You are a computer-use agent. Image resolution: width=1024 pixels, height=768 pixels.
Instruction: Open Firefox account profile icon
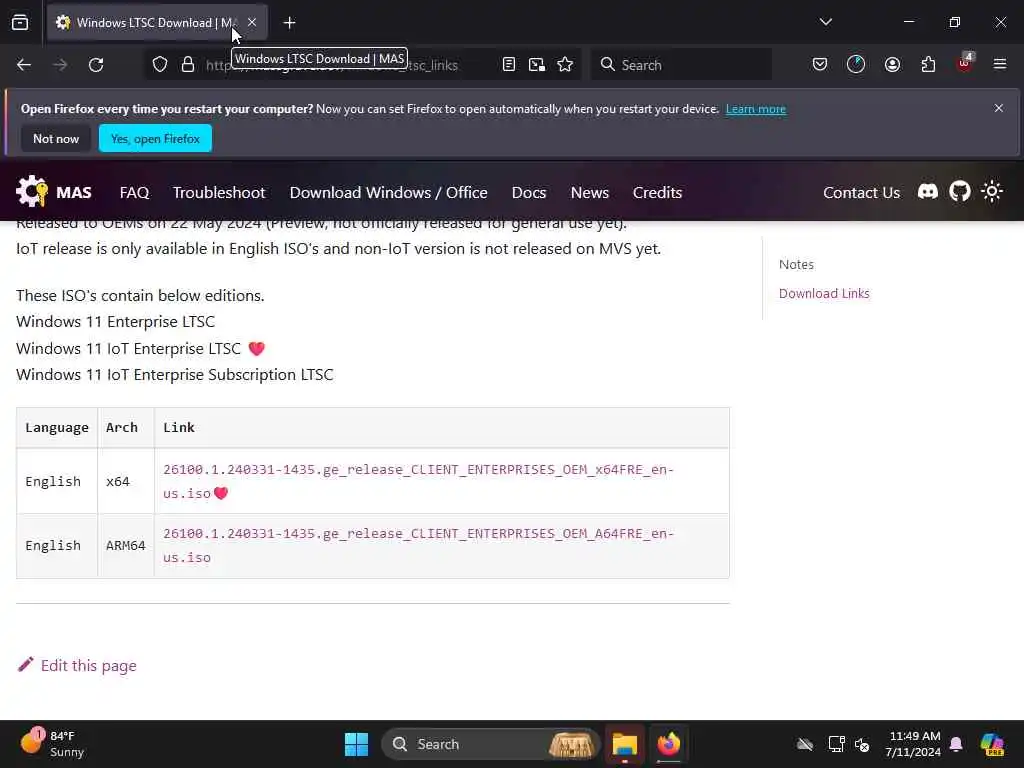[892, 64]
